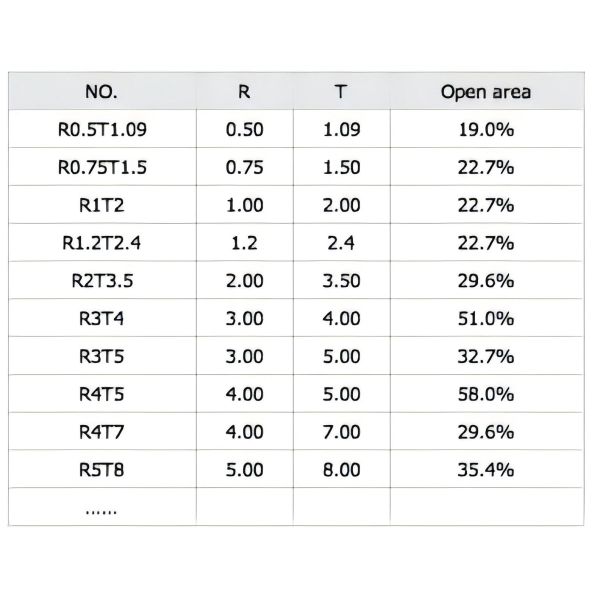
Task: Click the Open area column header
Action: coord(485,92)
